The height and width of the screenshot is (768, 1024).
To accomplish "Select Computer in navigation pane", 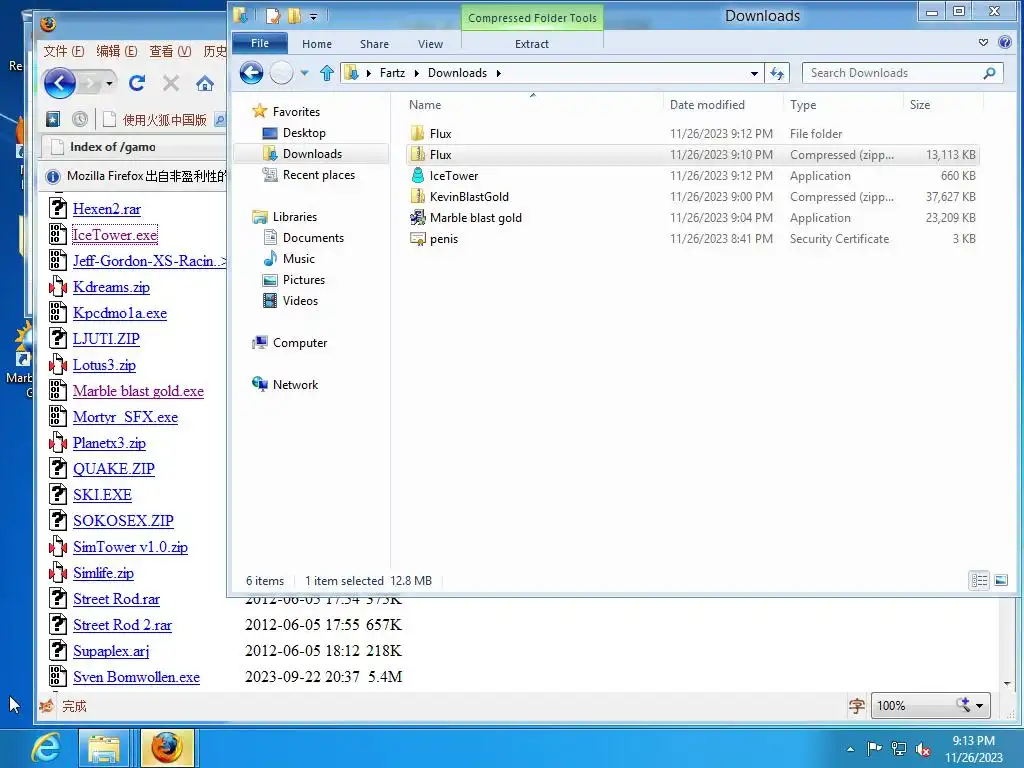I will coord(300,343).
